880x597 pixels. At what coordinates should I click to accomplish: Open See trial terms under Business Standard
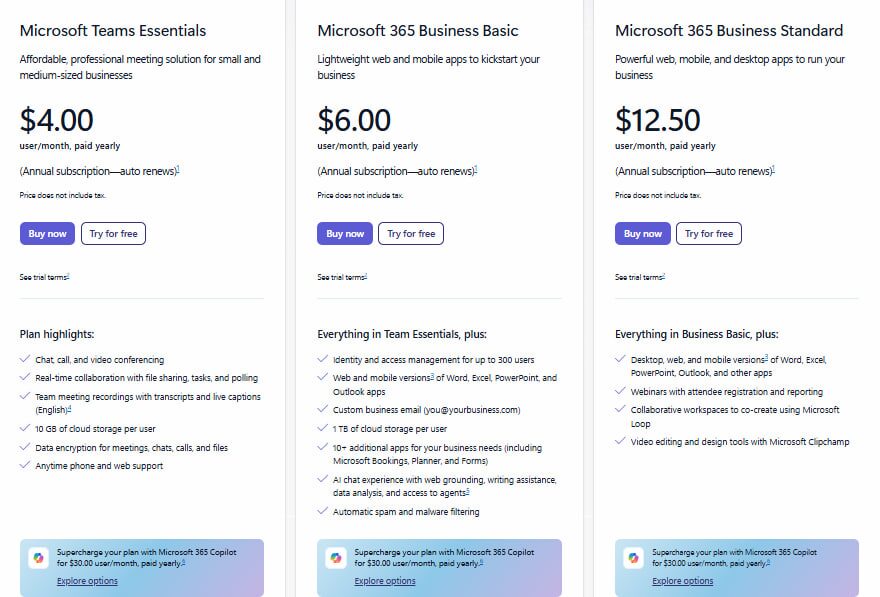click(640, 277)
